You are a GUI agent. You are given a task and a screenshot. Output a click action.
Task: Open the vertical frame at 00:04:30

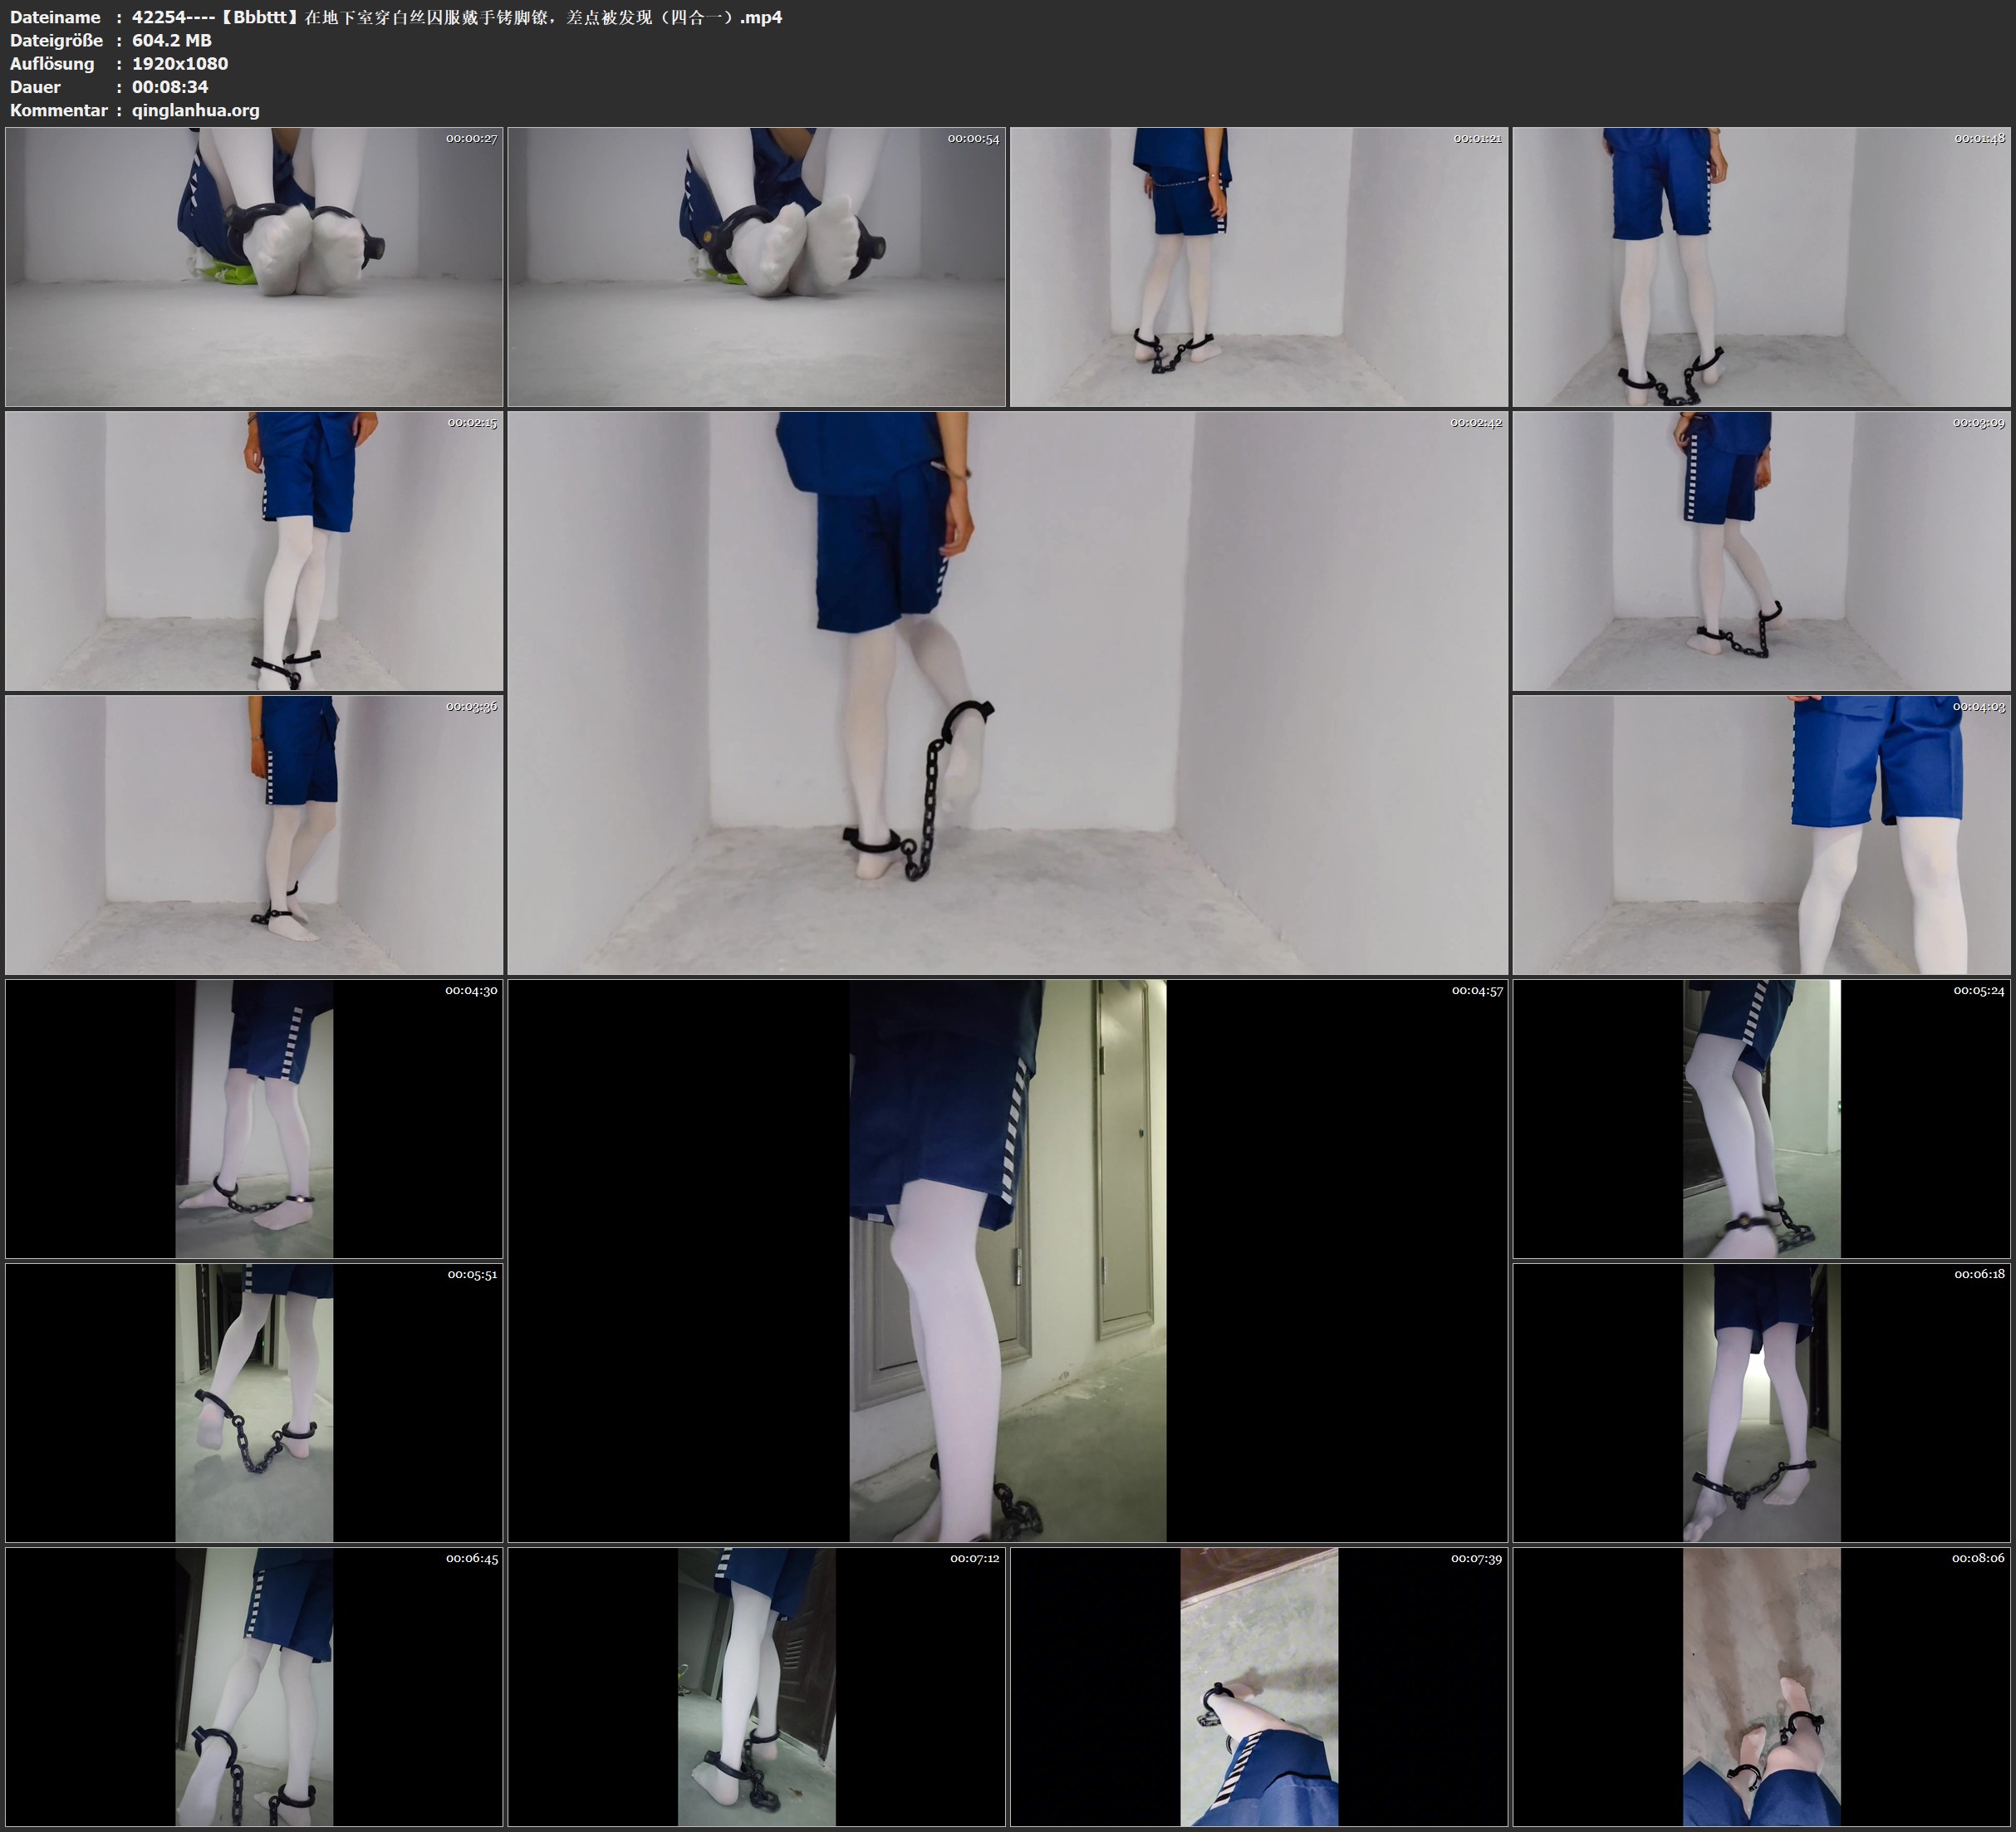pyautogui.click(x=254, y=1119)
